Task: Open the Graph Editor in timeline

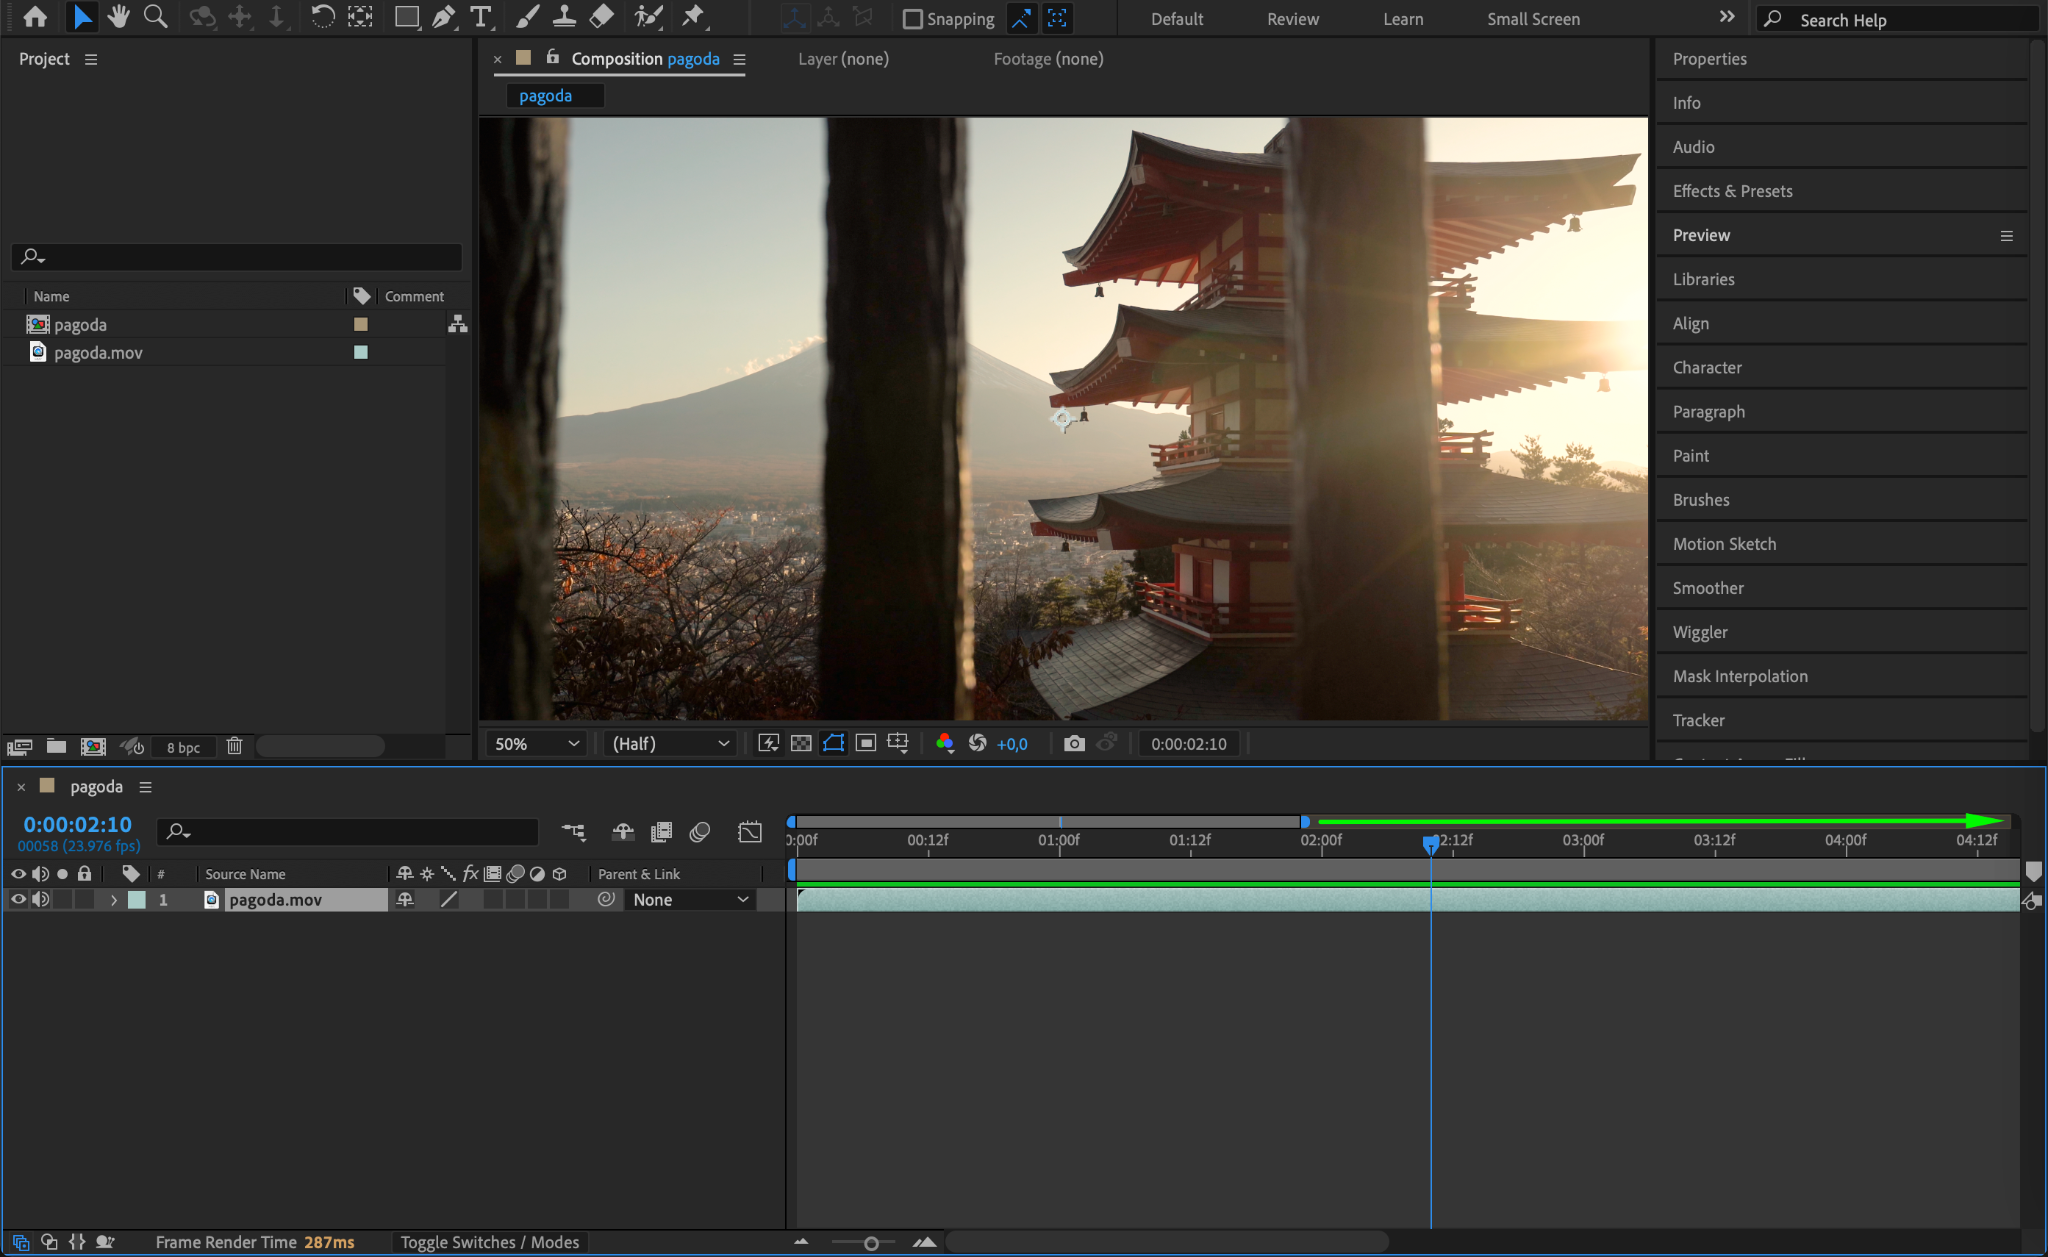Action: tap(750, 832)
